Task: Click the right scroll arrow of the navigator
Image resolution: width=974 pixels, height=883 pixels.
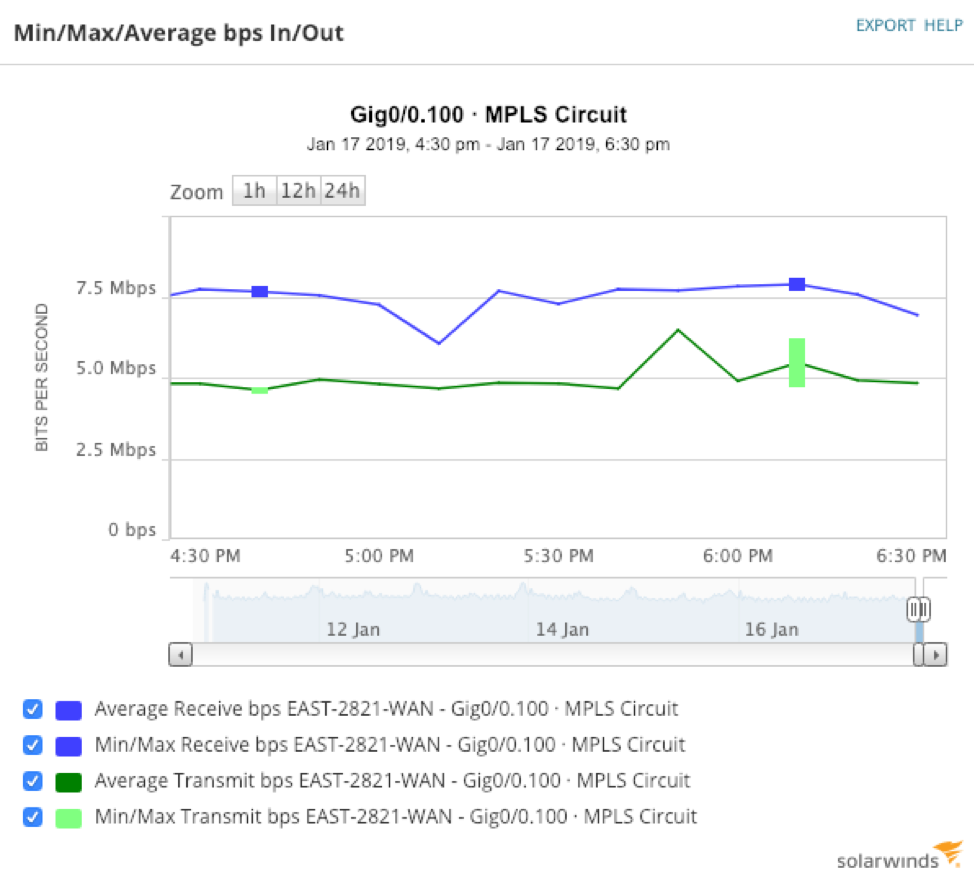Action: click(x=935, y=654)
